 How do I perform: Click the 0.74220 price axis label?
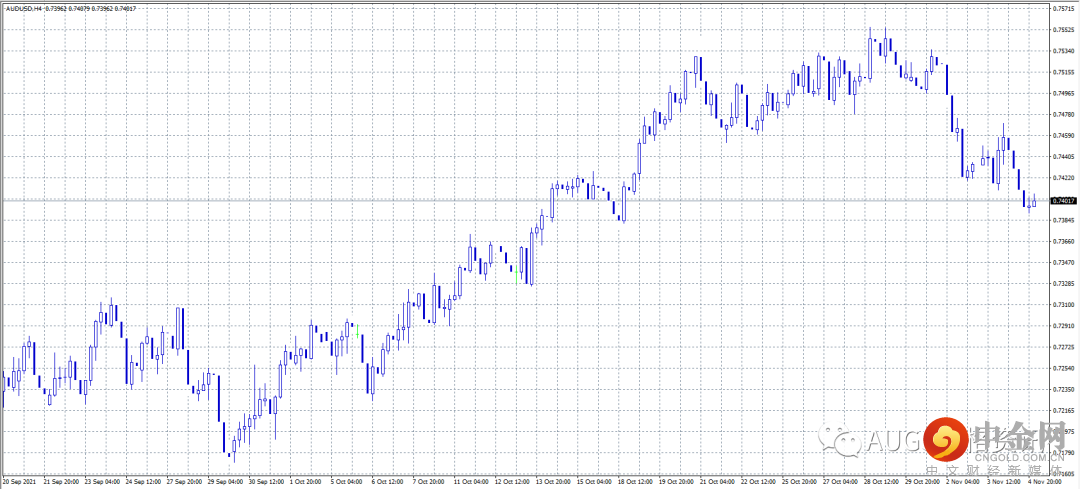1065,178
